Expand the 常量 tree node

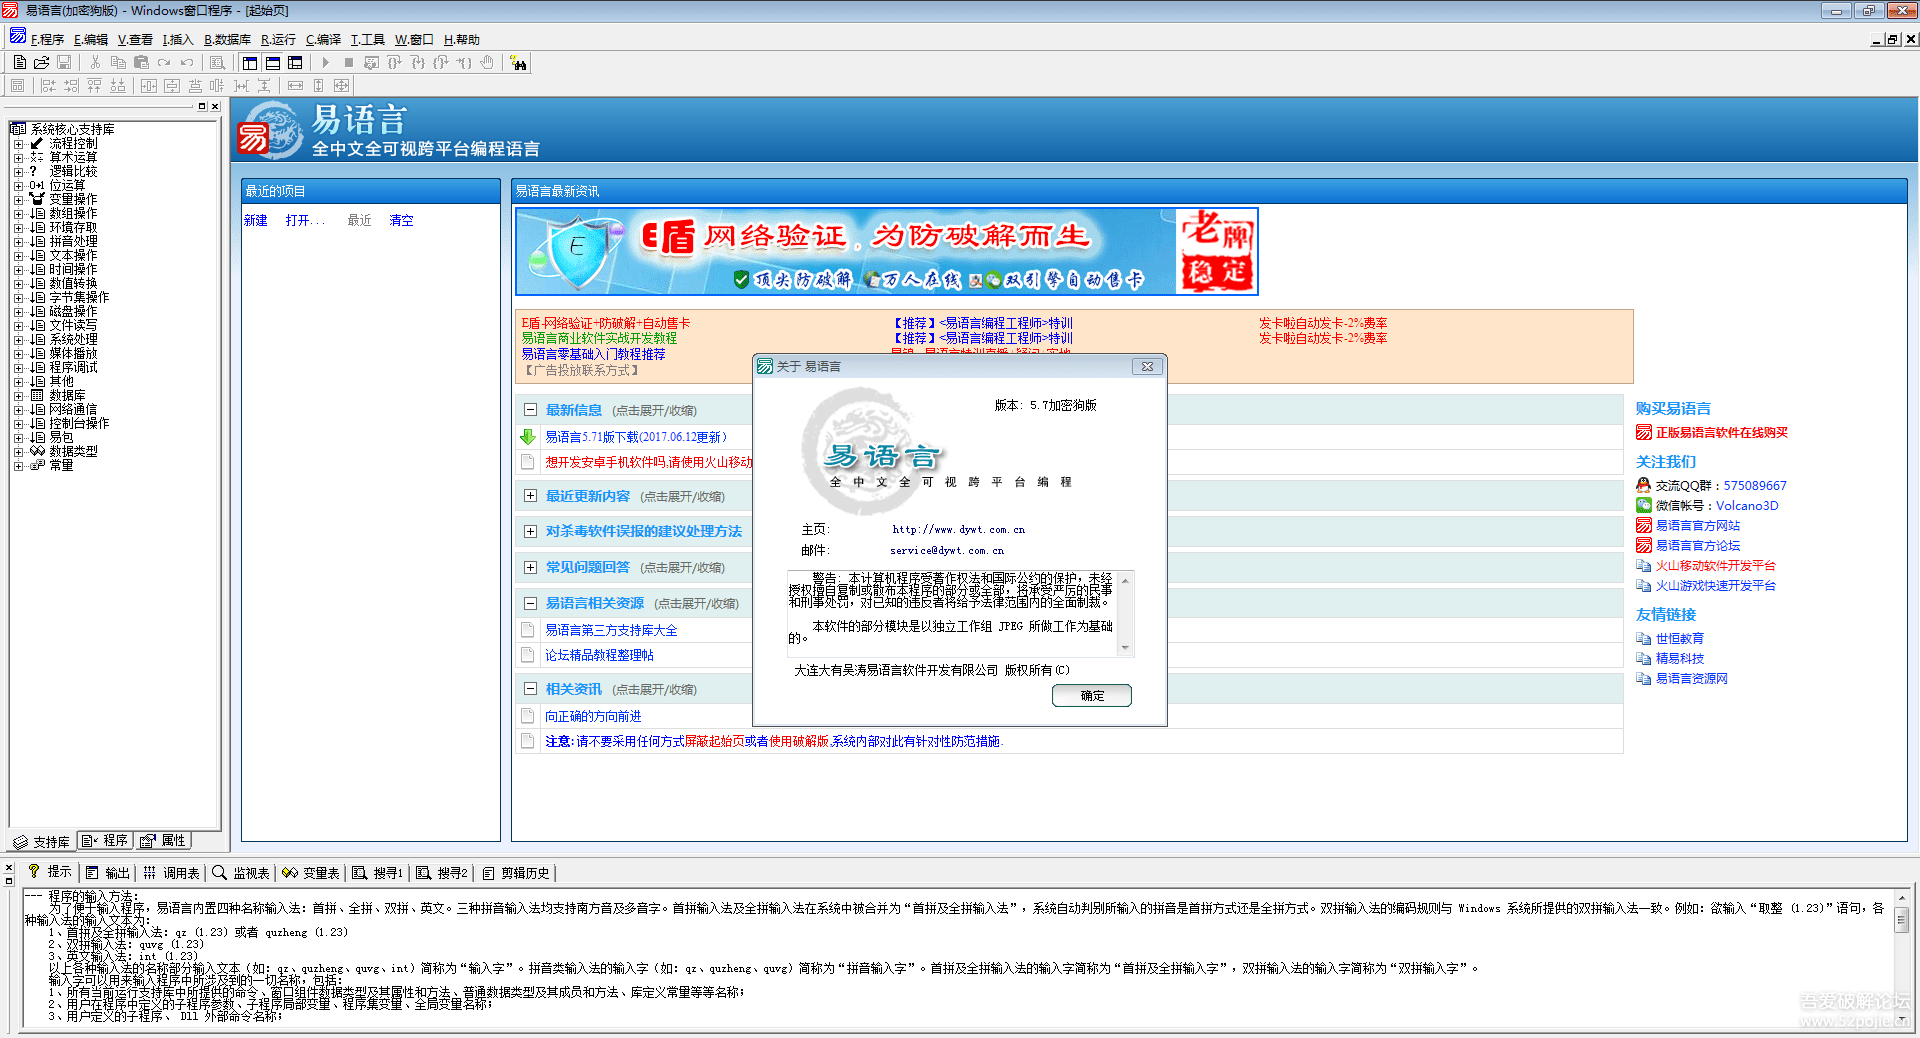[18, 466]
